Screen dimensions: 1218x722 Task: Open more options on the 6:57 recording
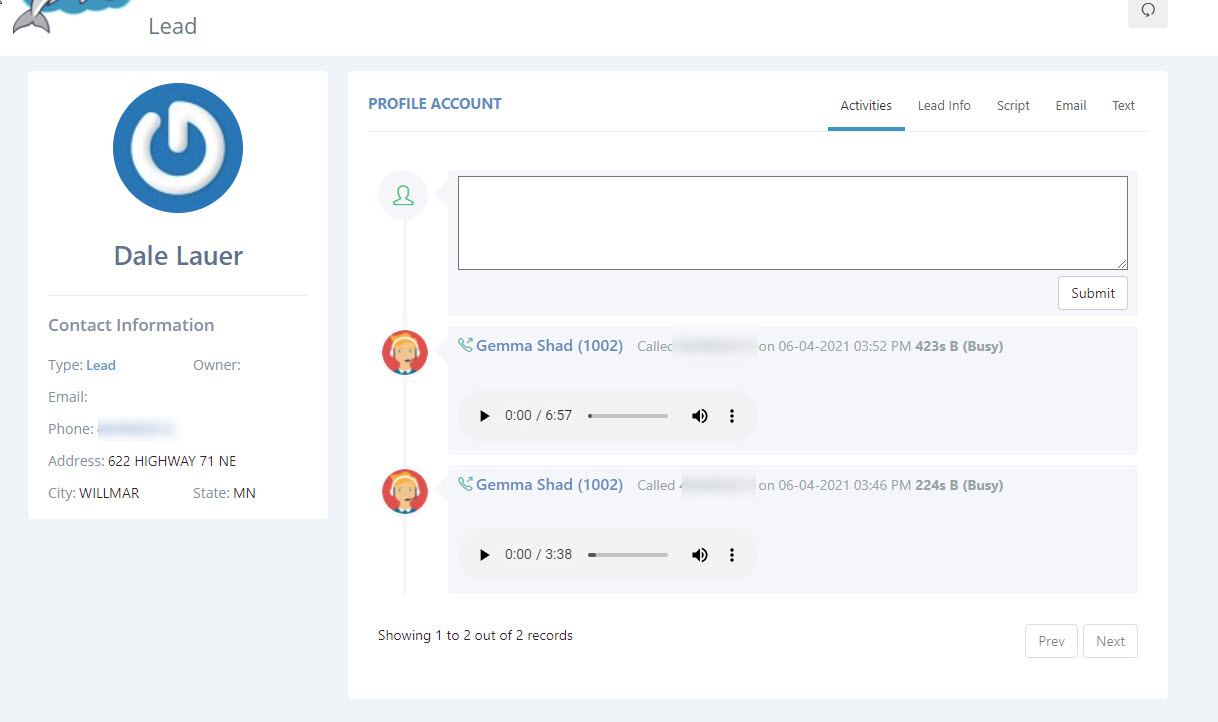coord(732,416)
